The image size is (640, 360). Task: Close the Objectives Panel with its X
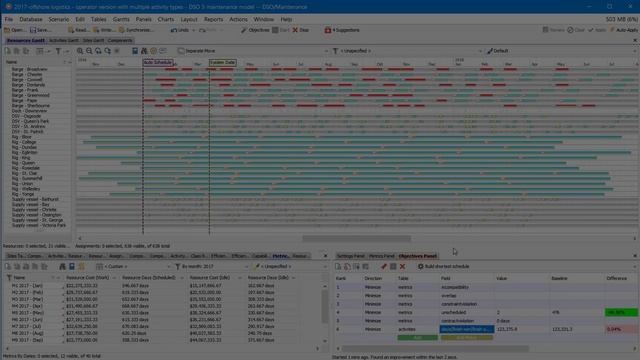635,256
